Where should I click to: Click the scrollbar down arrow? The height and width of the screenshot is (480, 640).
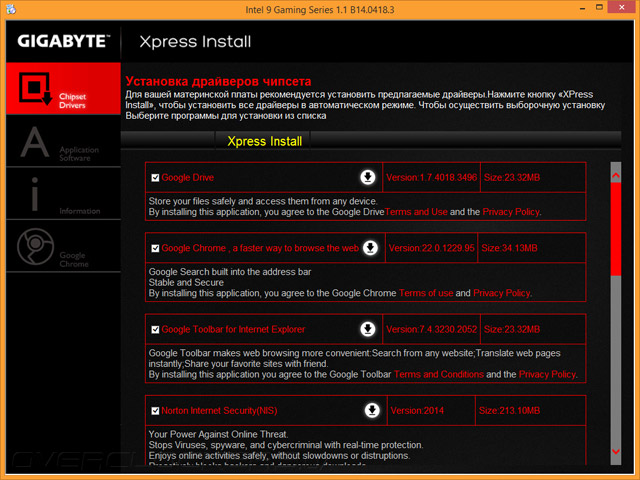tap(616, 451)
